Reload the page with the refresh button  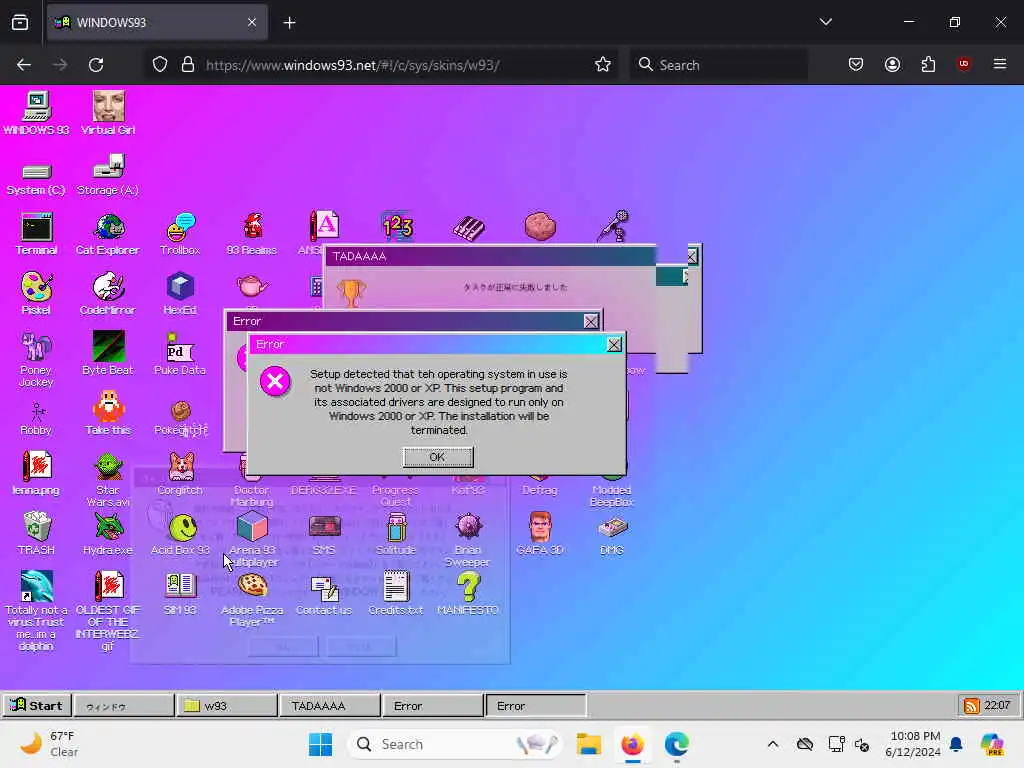click(x=96, y=65)
